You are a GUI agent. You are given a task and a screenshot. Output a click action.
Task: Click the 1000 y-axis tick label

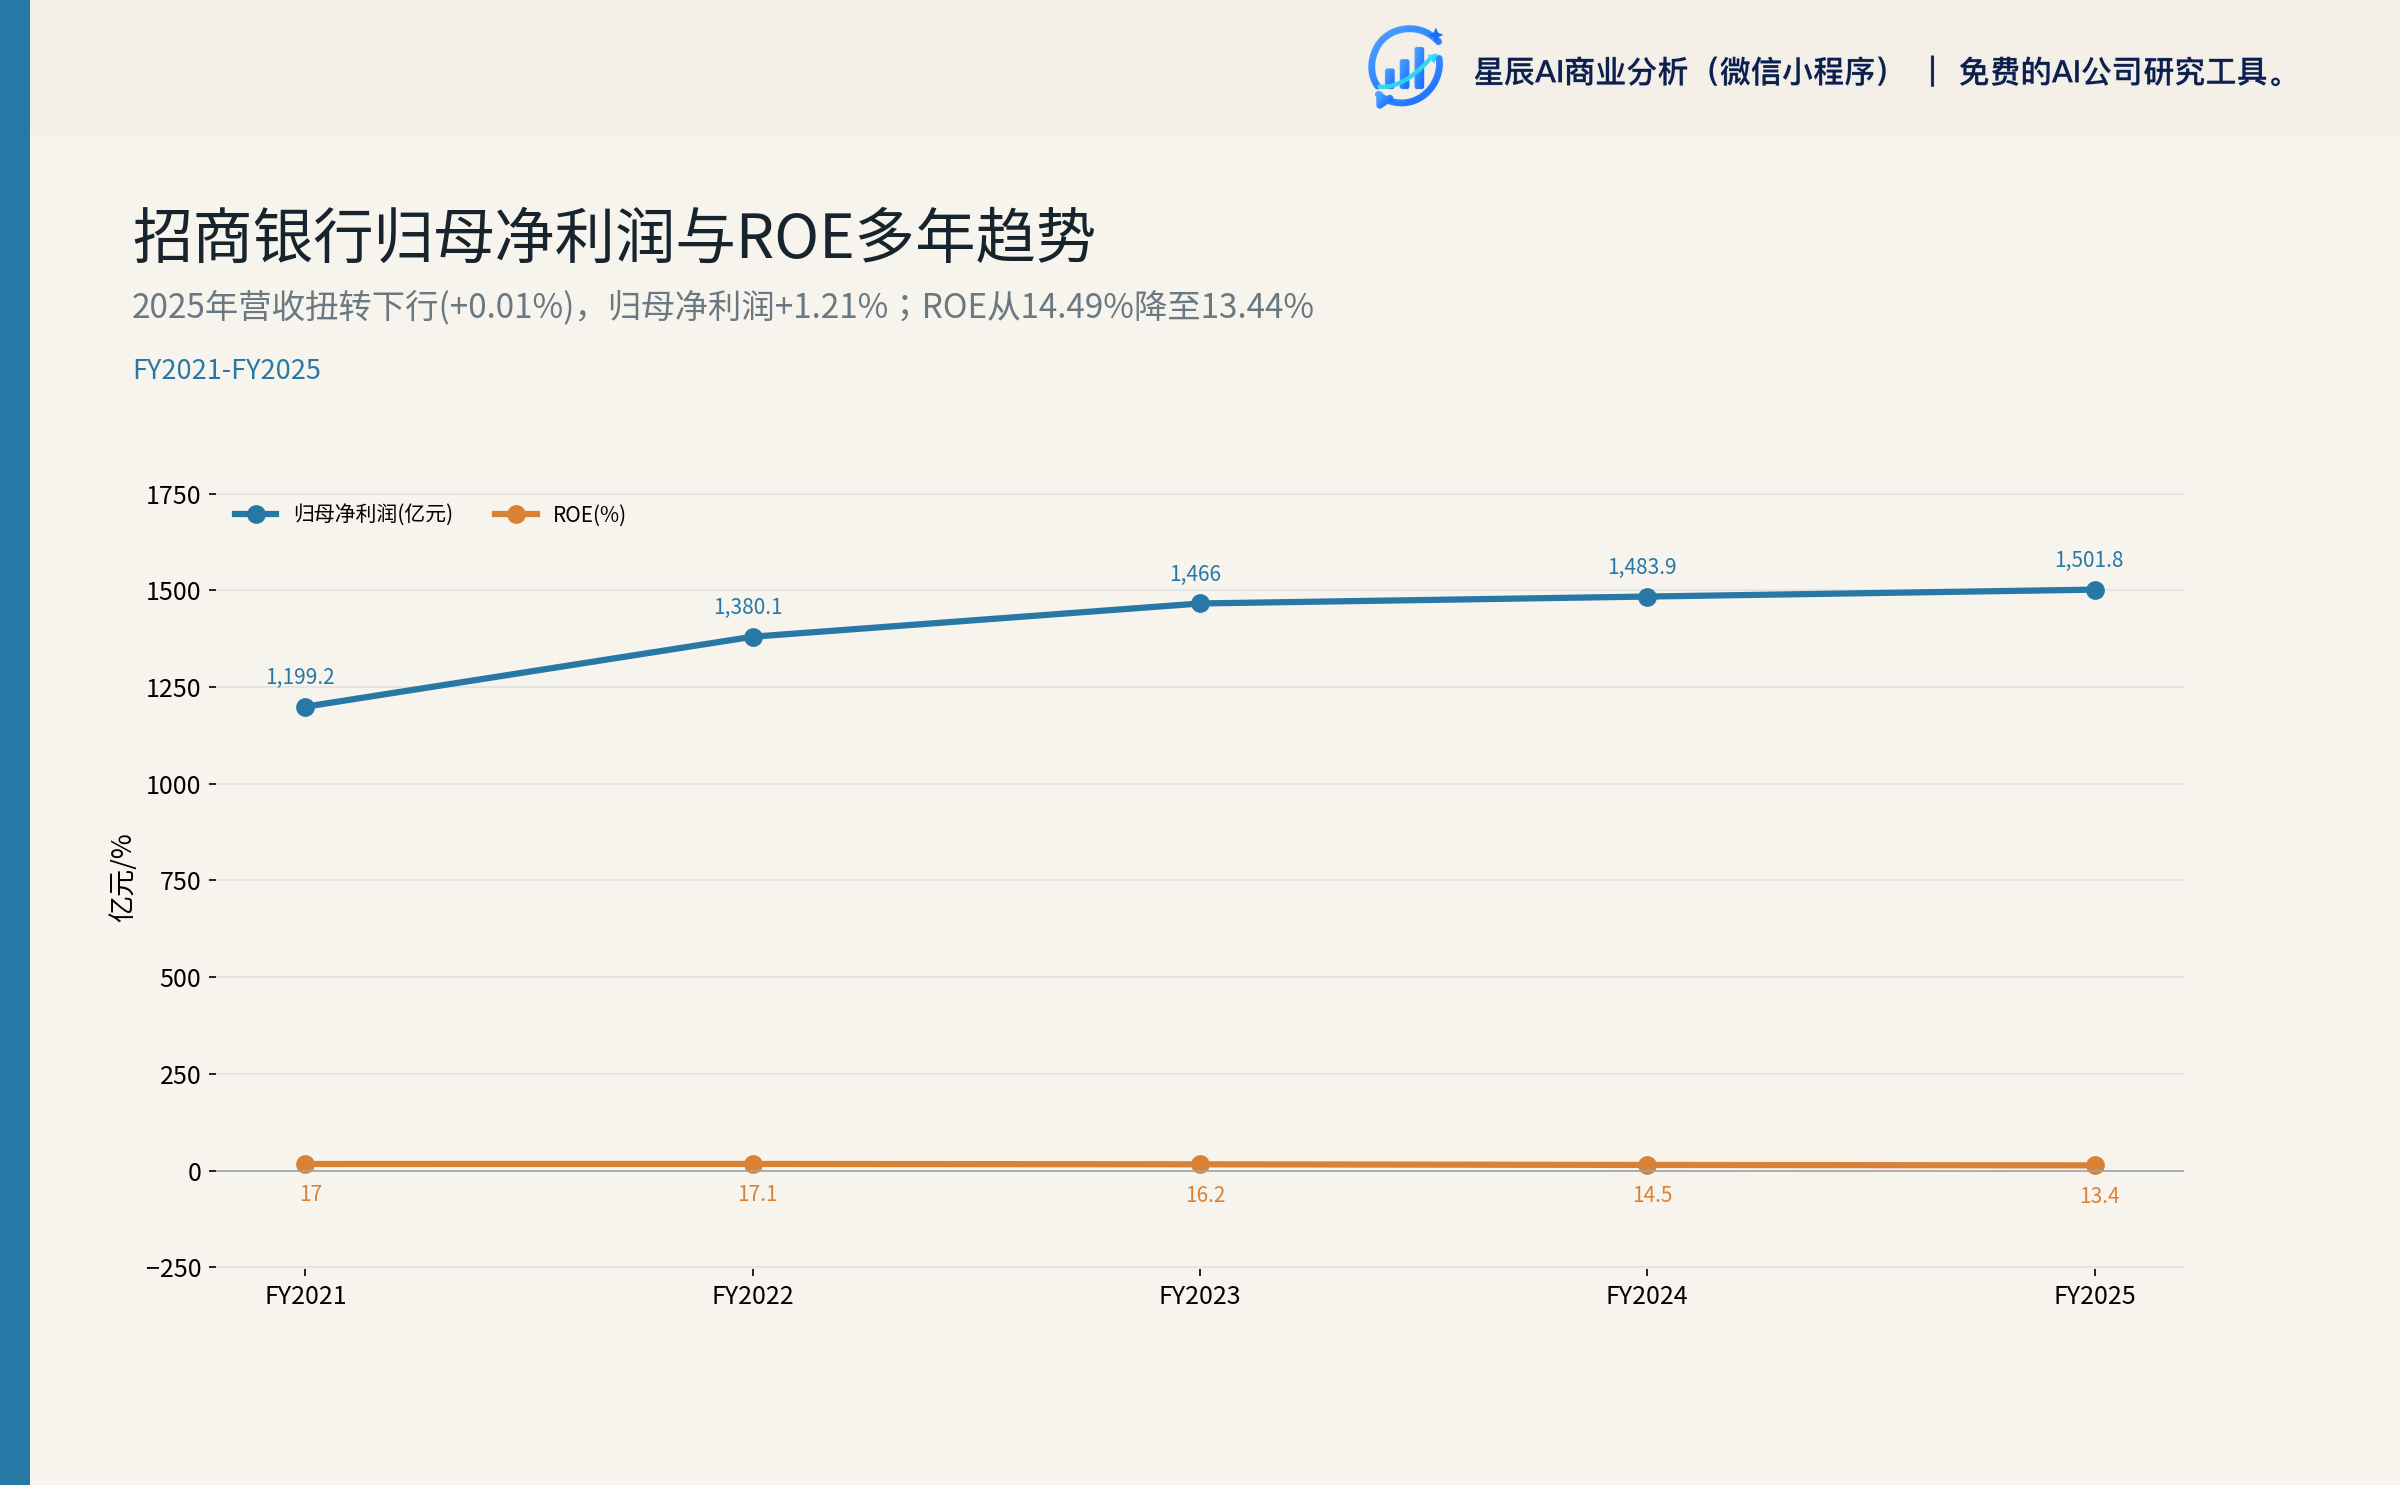tap(174, 786)
